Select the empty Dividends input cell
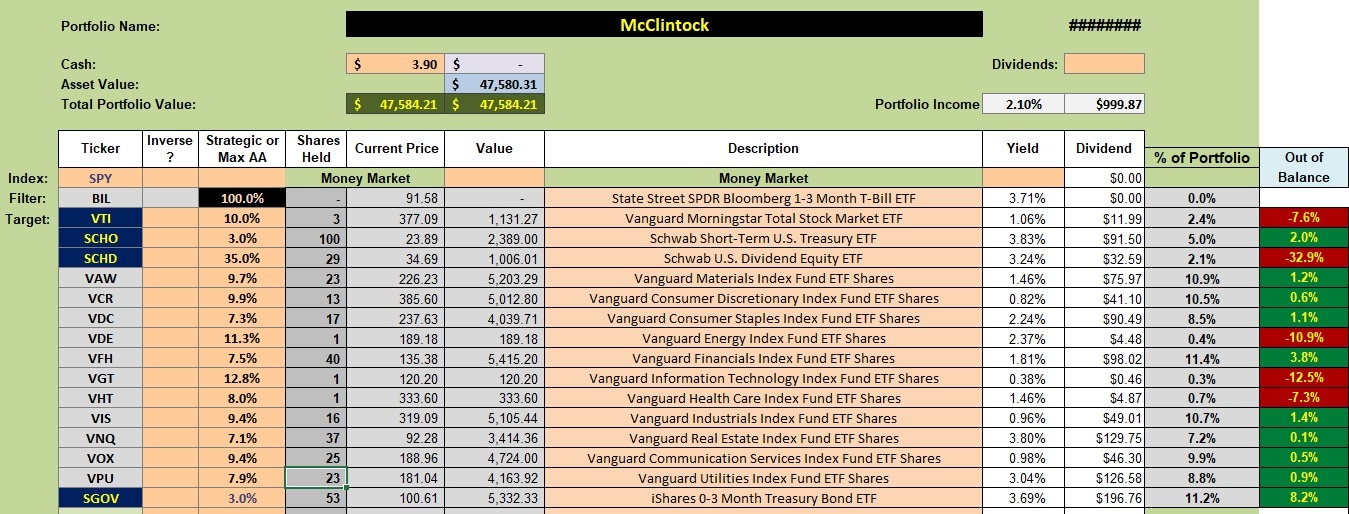Screen dimensions: 1349x514 point(1104,64)
